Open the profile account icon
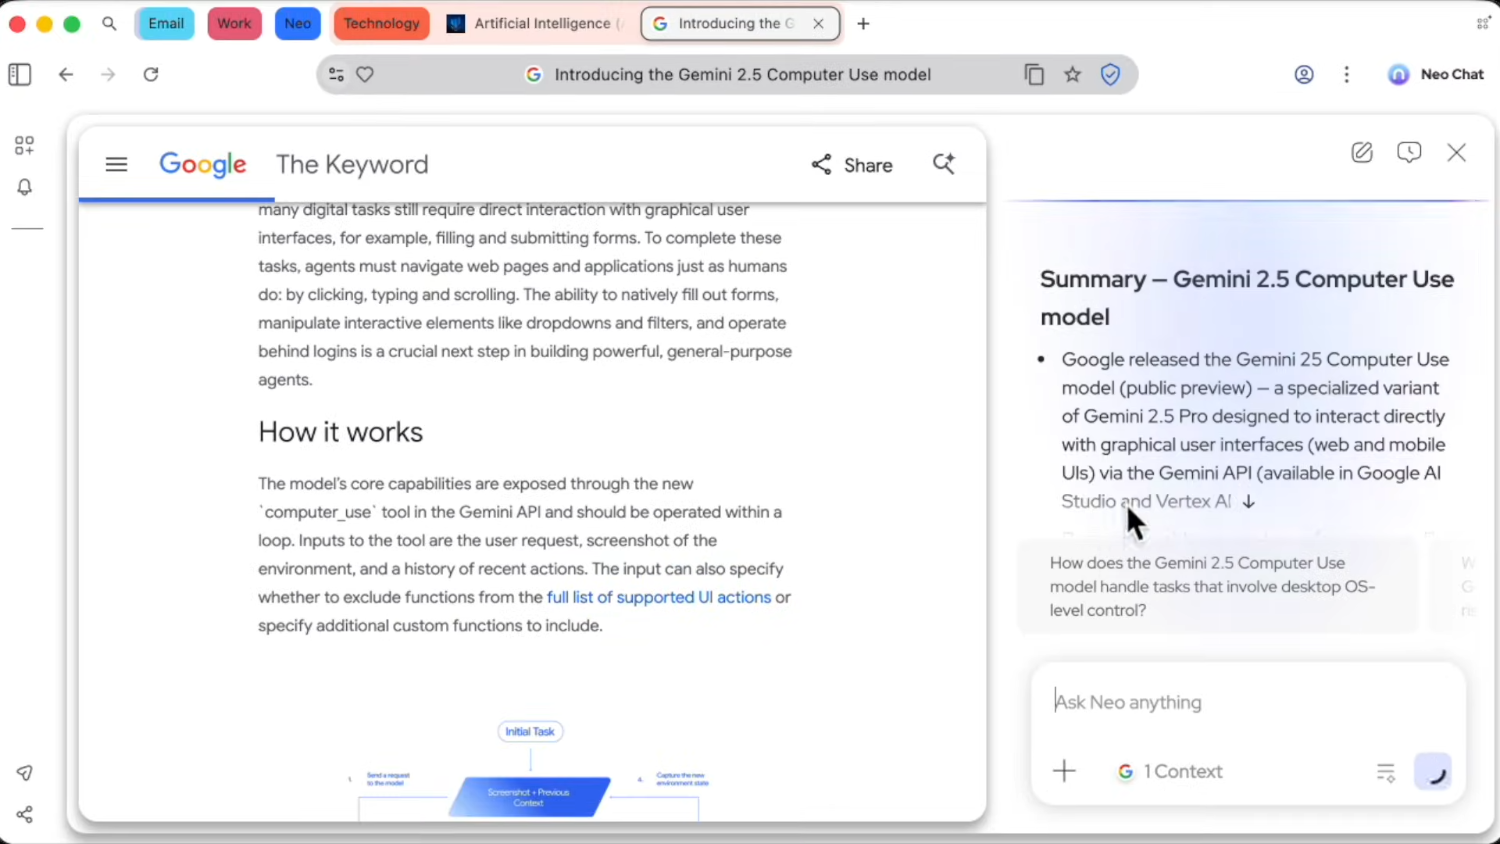The width and height of the screenshot is (1500, 844). tap(1304, 74)
